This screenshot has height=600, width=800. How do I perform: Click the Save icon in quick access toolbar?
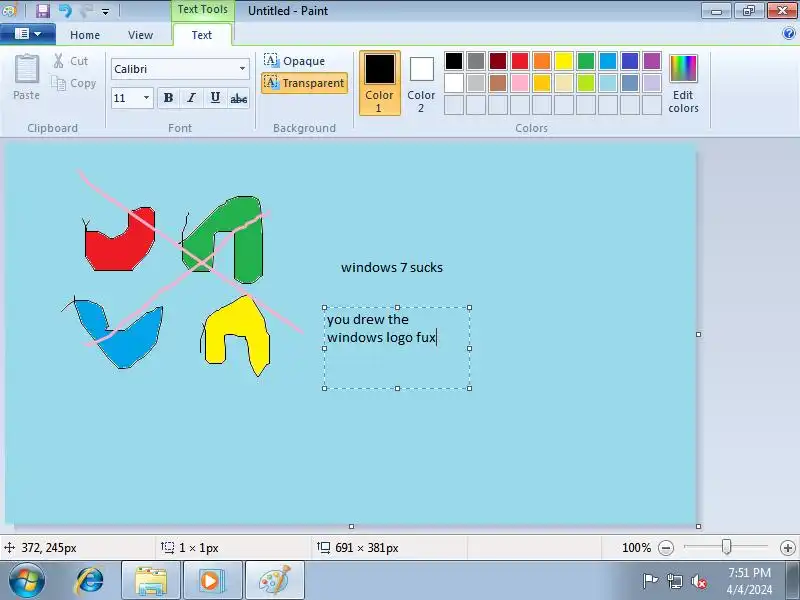[43, 10]
